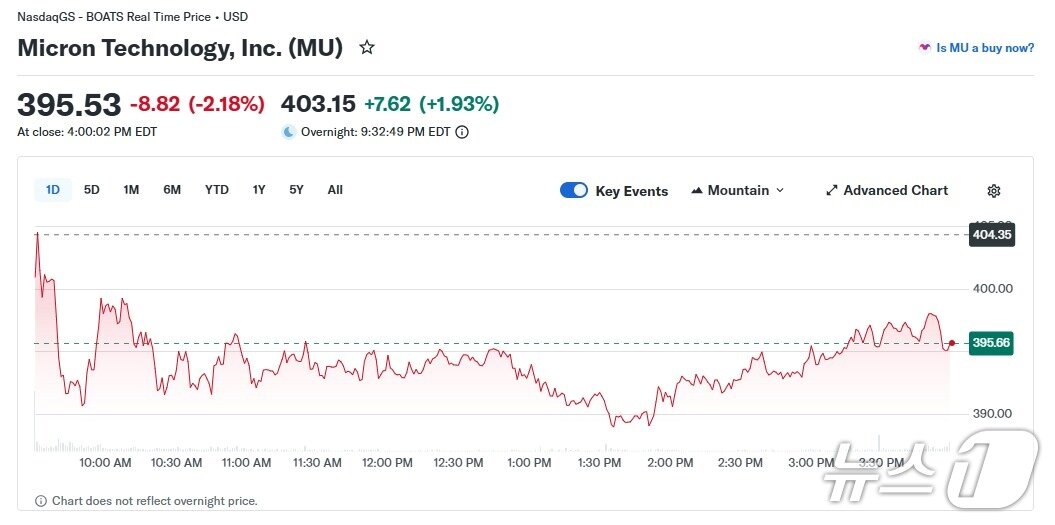Choose the 5Y time range
Screen dimensions: 1055x525
click(297, 190)
